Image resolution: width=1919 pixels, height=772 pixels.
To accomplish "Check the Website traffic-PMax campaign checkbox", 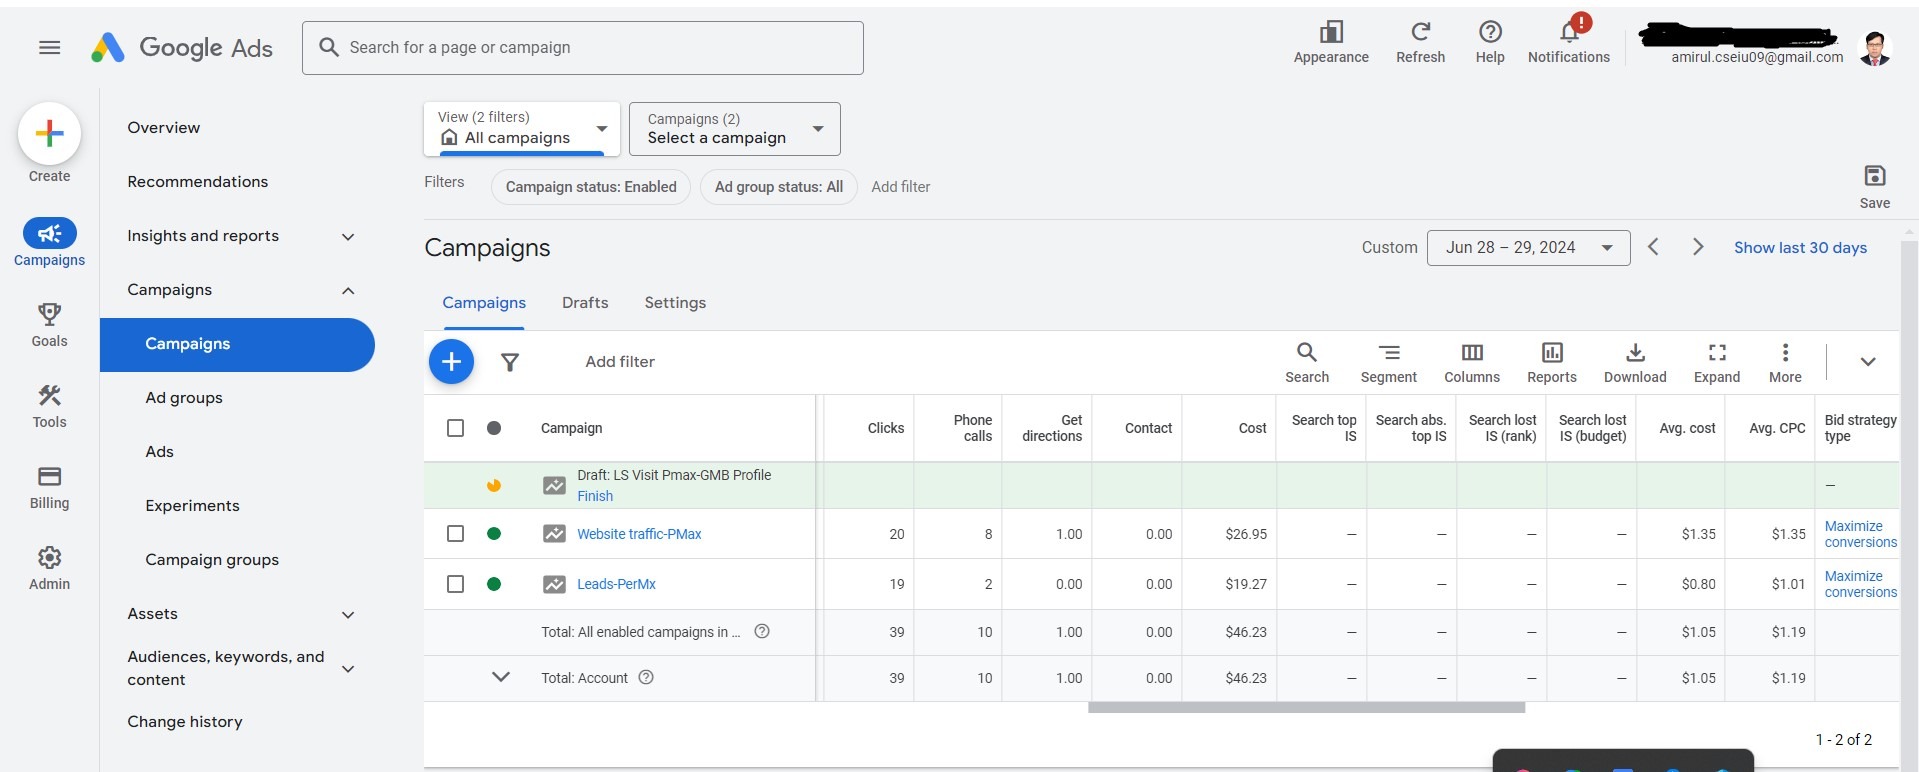I will point(455,534).
